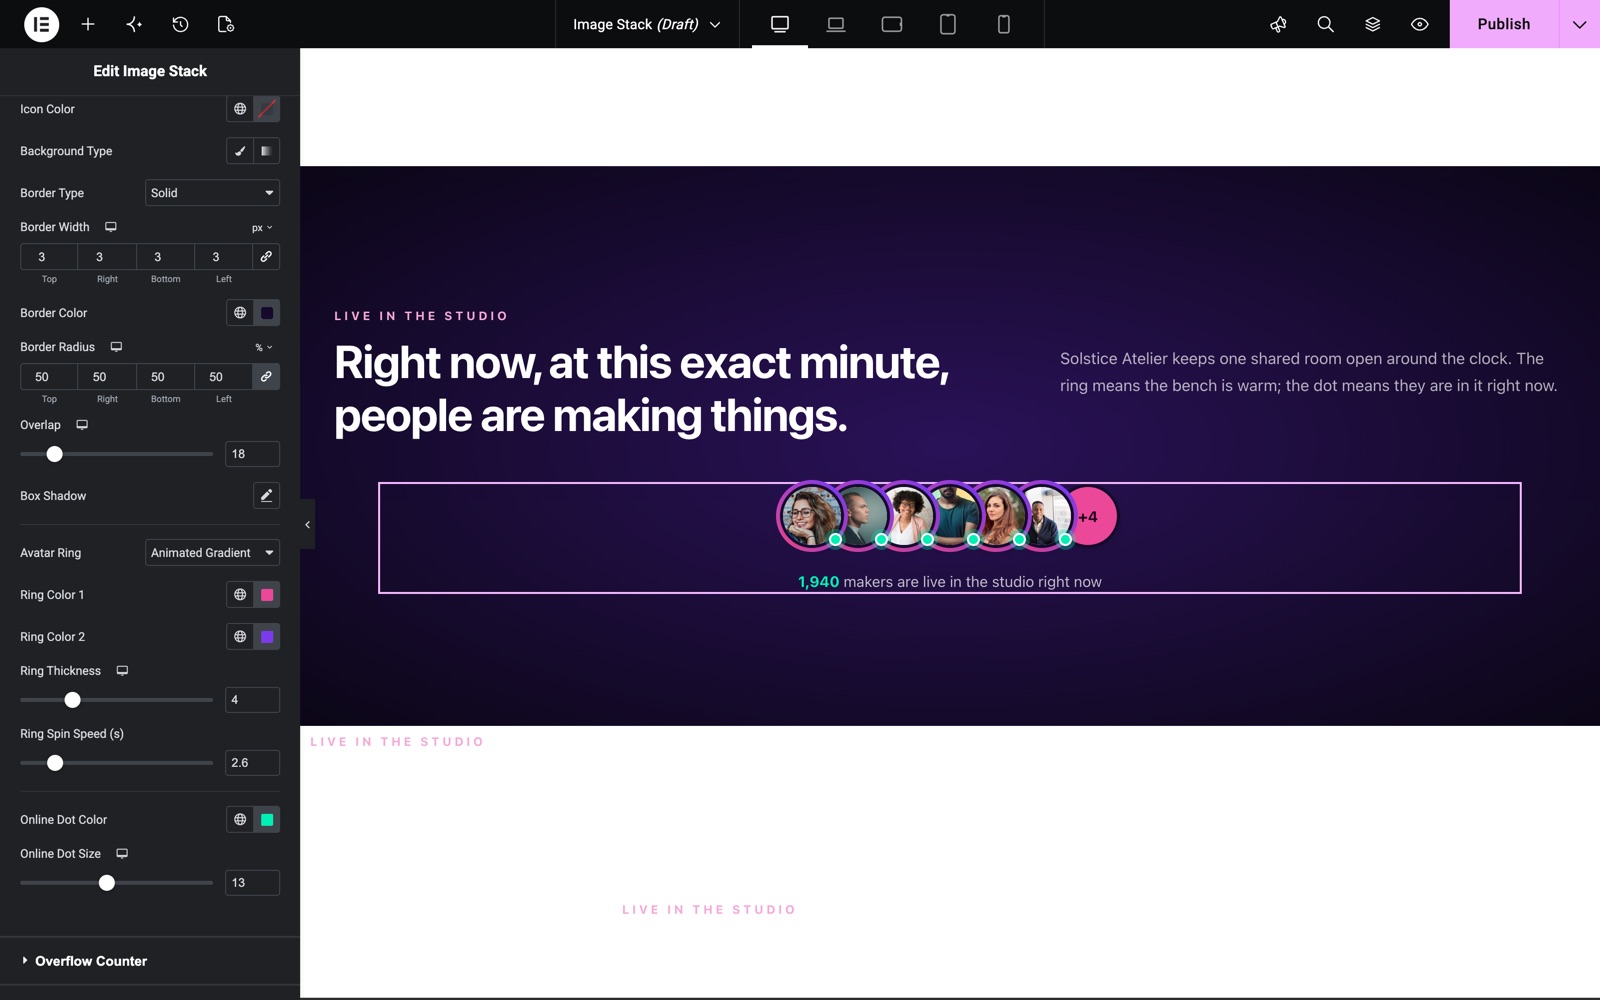Open the What's New megaphone icon
Image resolution: width=1600 pixels, height=1000 pixels.
point(1278,24)
